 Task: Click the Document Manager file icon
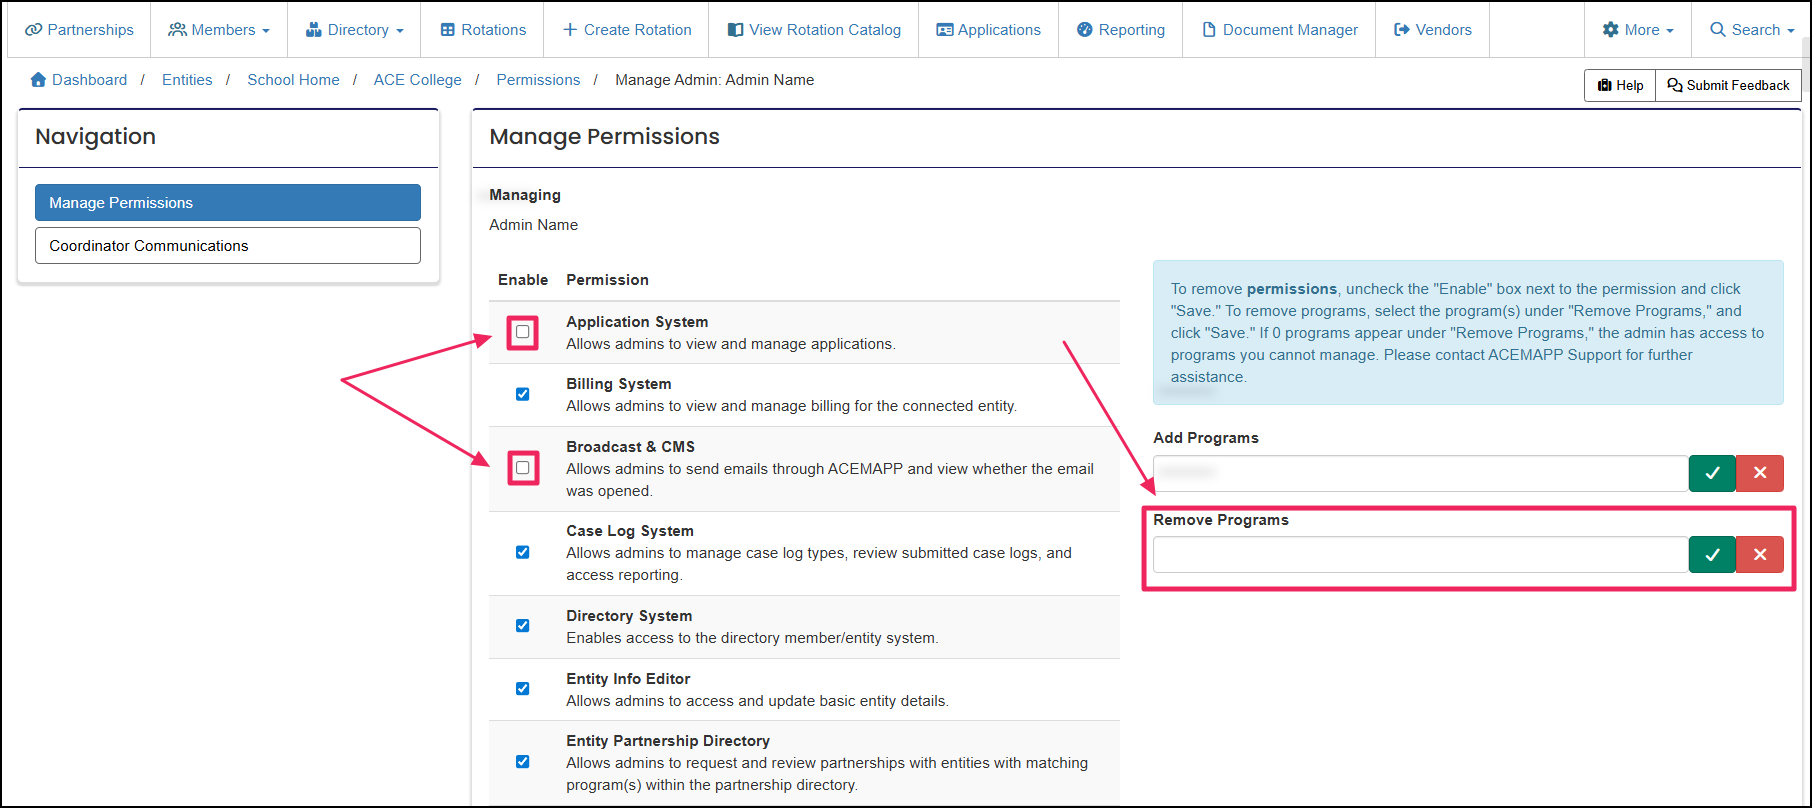[x=1209, y=30]
